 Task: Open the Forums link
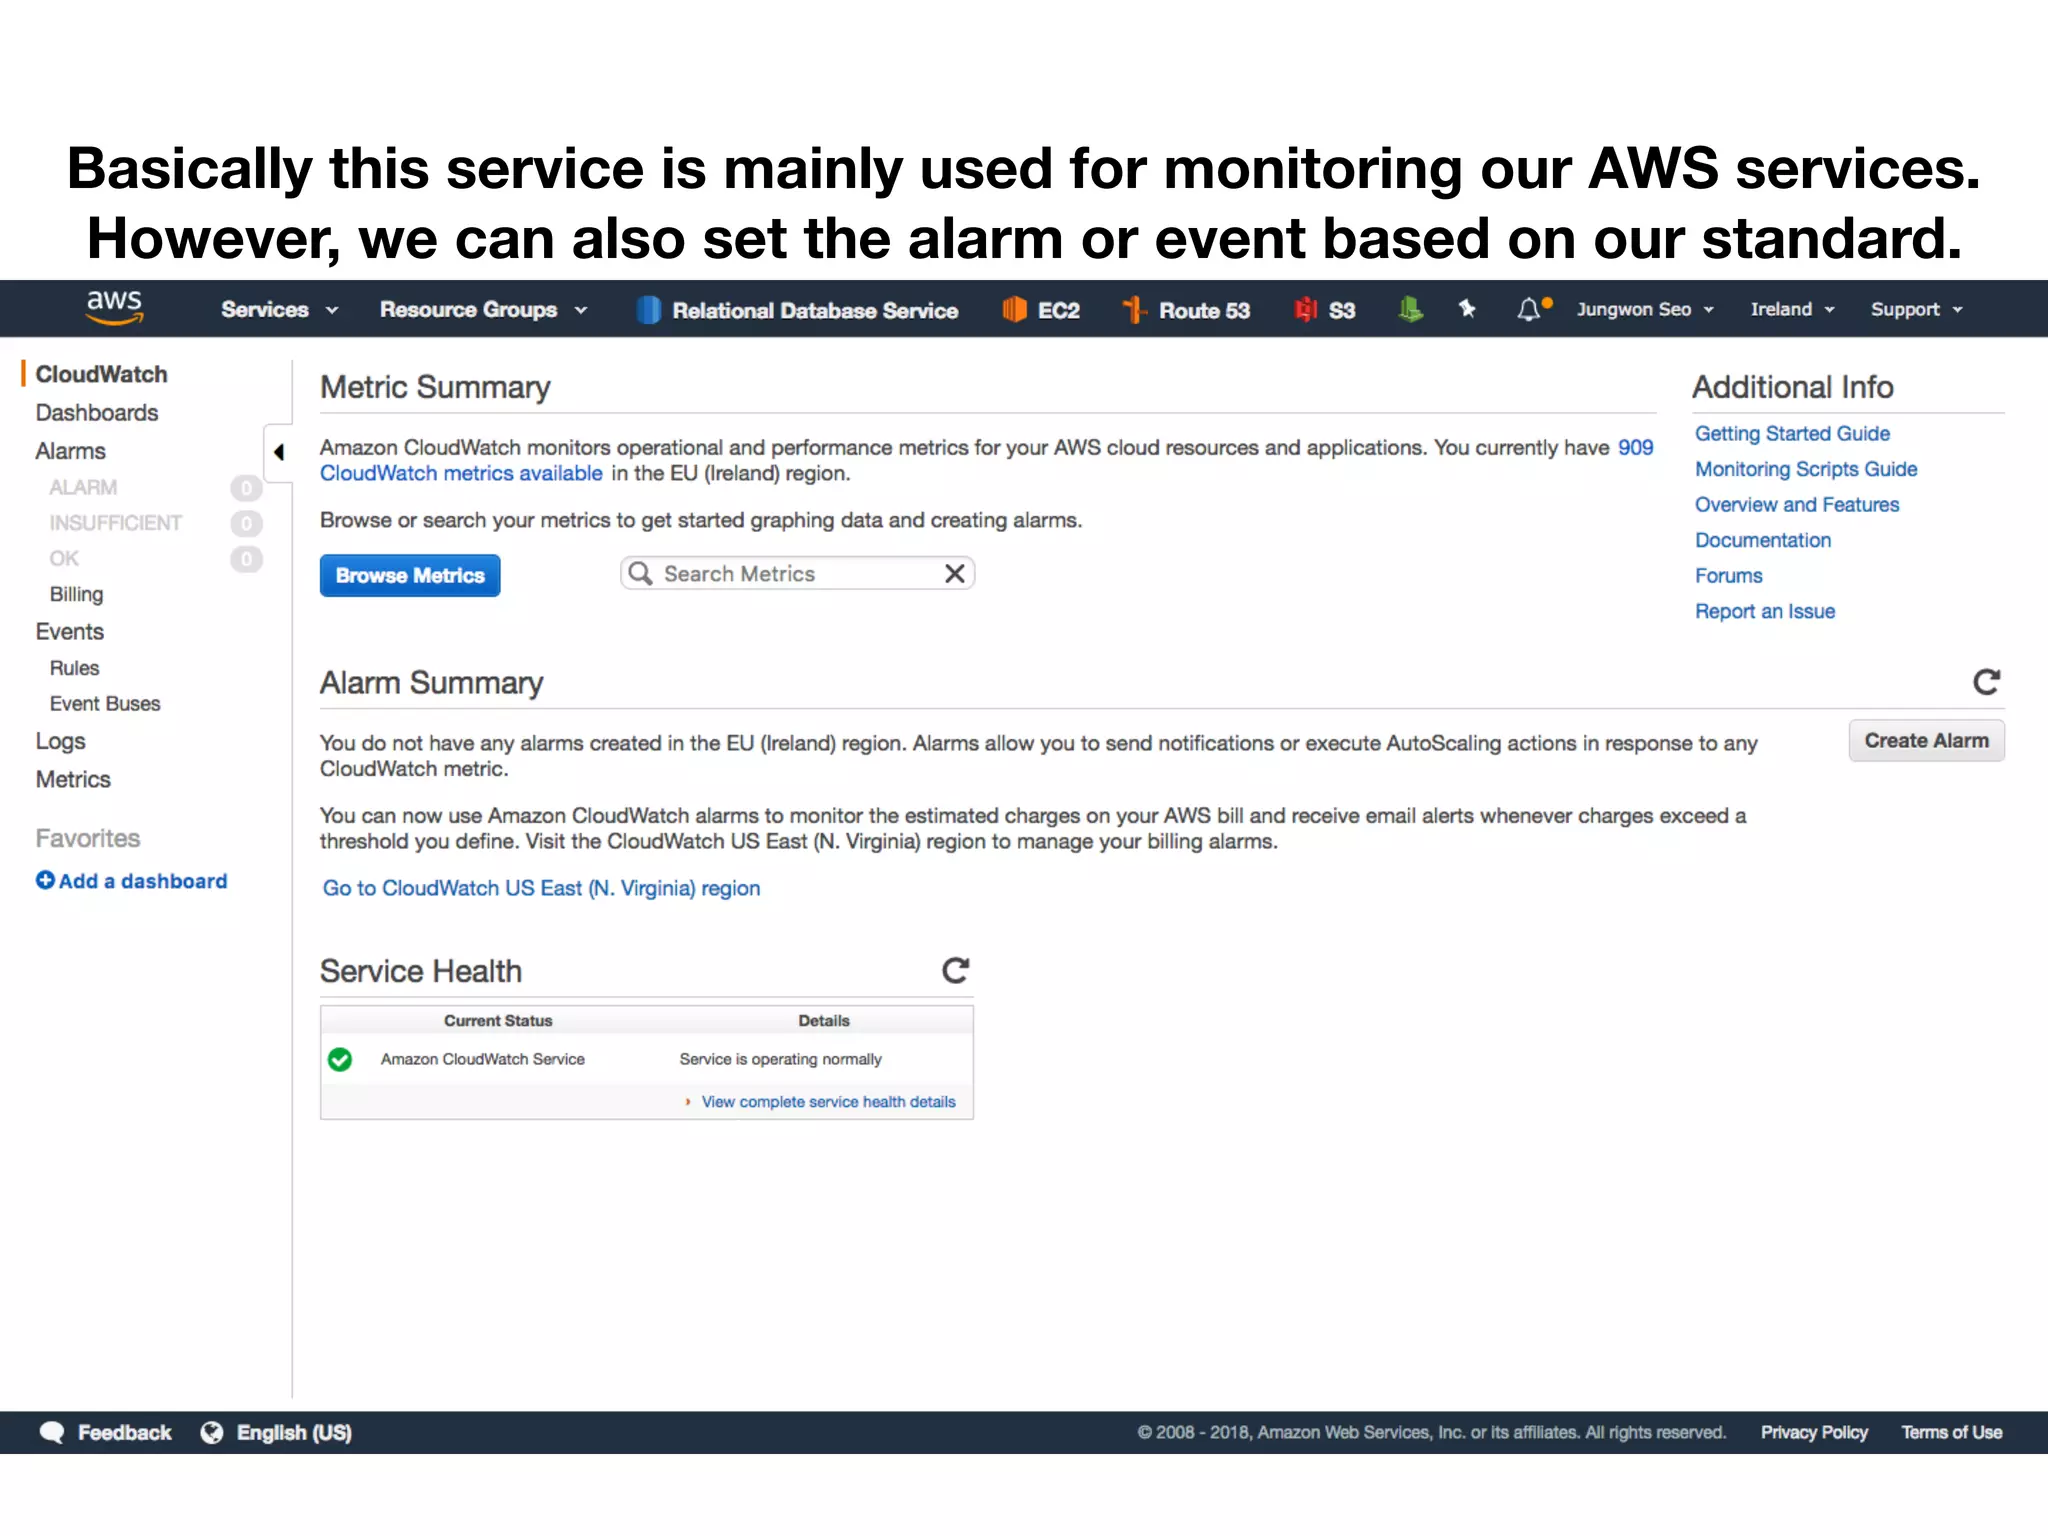[x=1728, y=575]
